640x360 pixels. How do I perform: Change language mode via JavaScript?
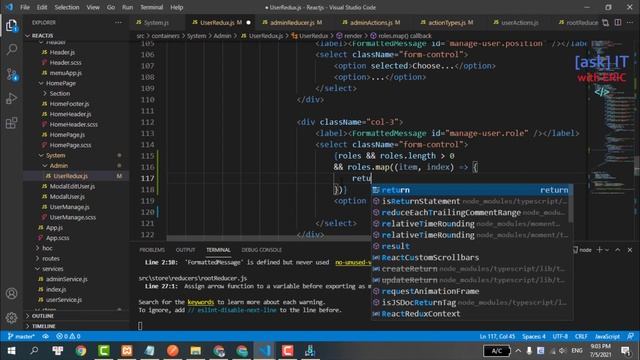(607, 336)
